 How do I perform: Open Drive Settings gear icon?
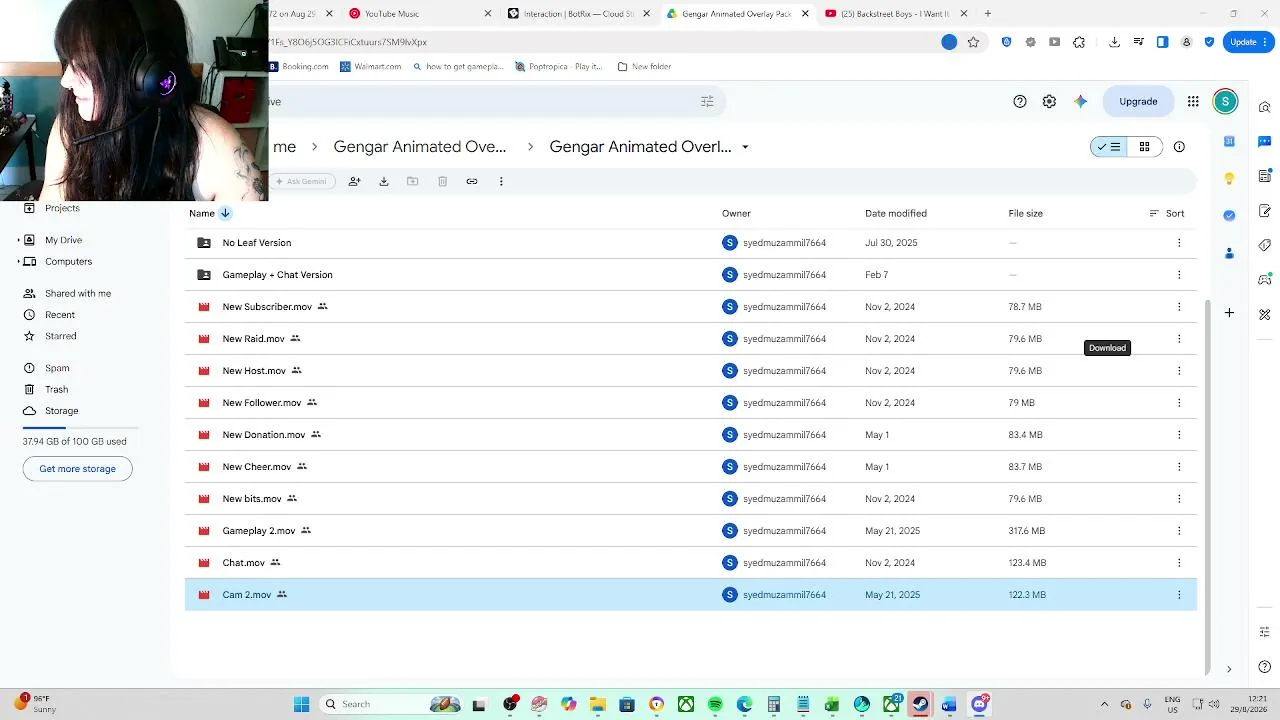click(x=1049, y=101)
